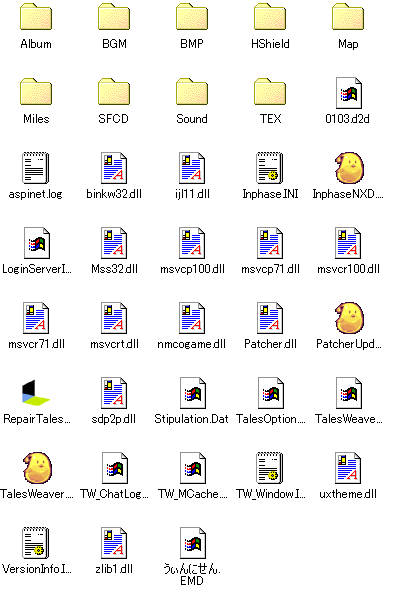Click the RepairTales... black cube icon

pos(36,393)
